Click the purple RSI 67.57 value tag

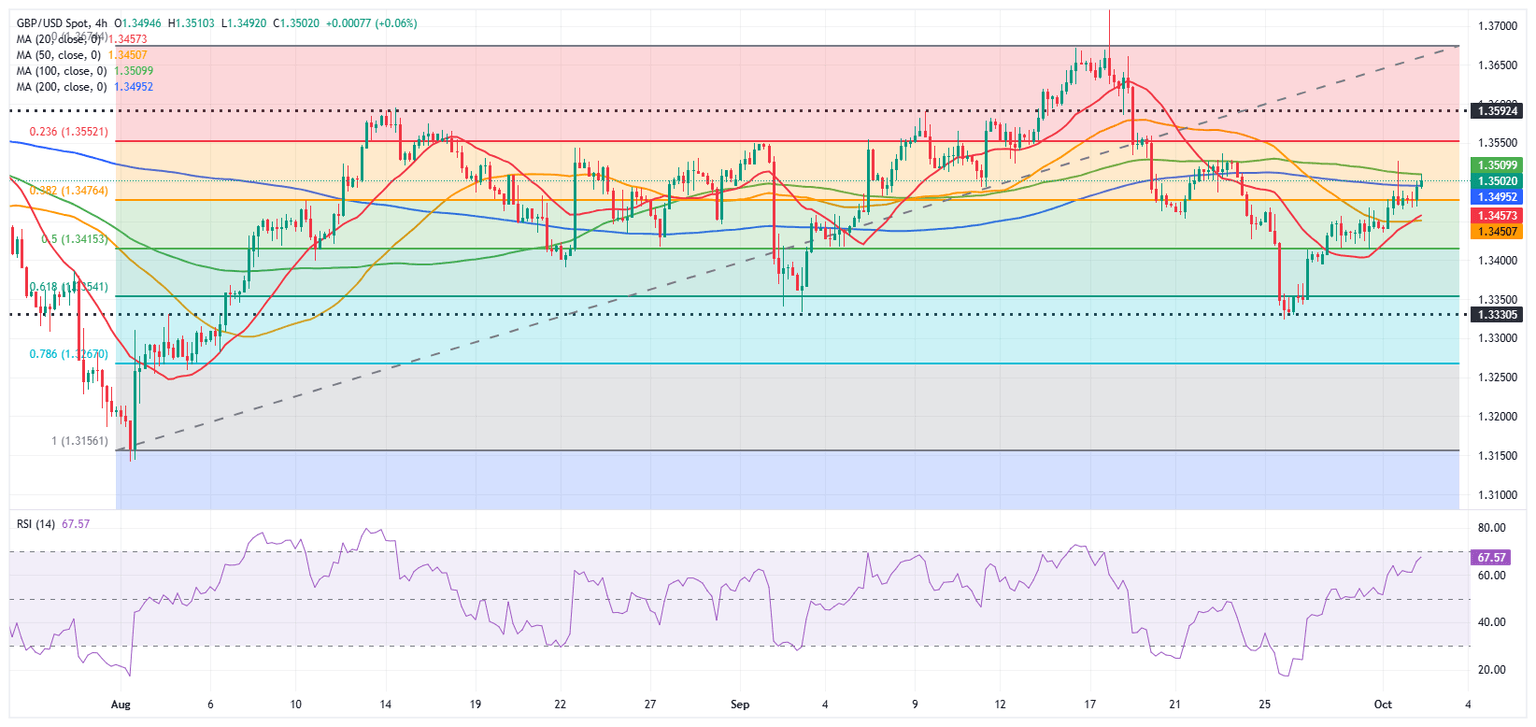tap(1498, 556)
